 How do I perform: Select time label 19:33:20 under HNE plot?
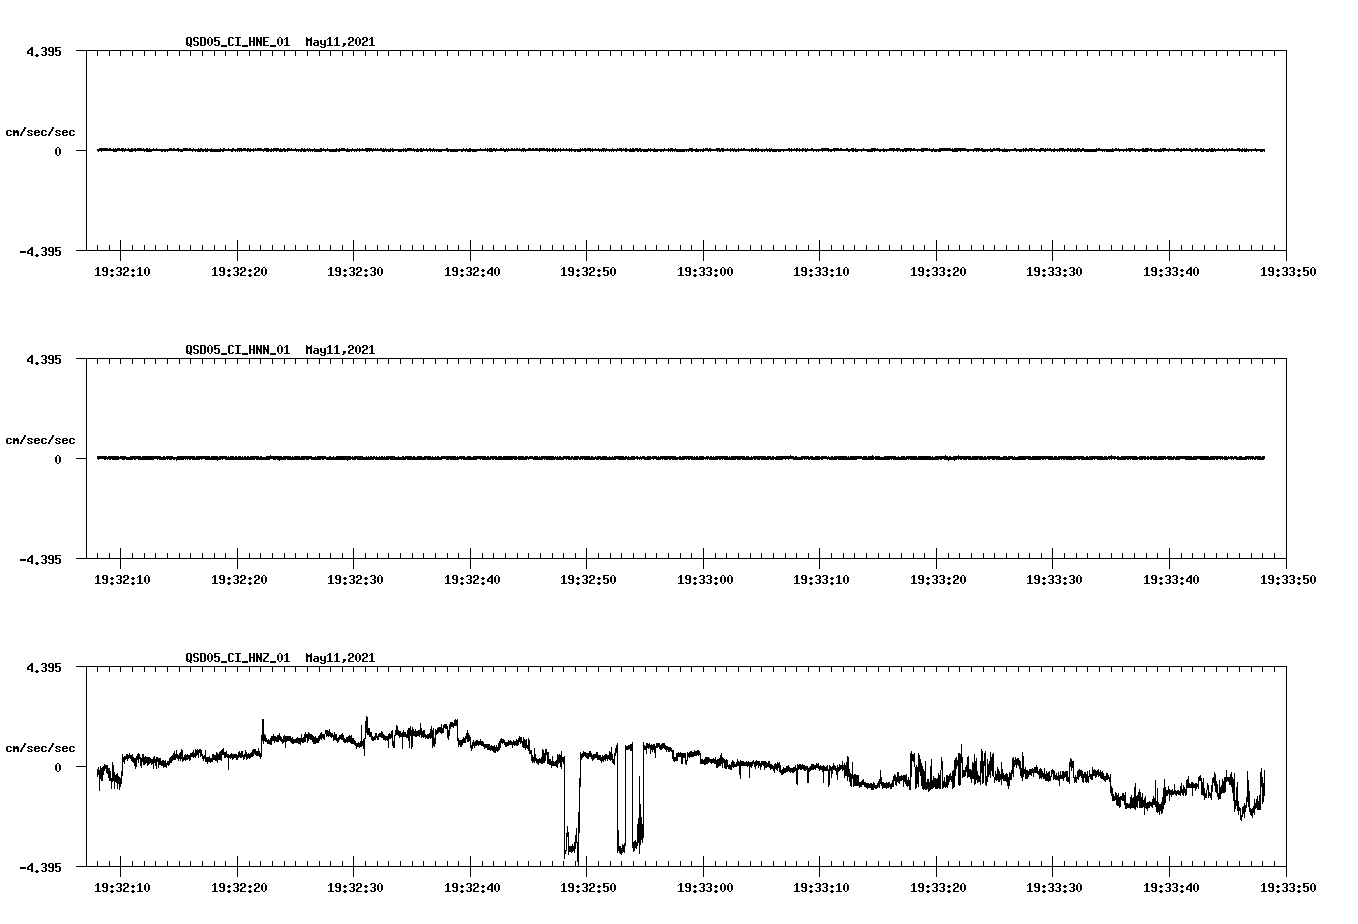938,272
